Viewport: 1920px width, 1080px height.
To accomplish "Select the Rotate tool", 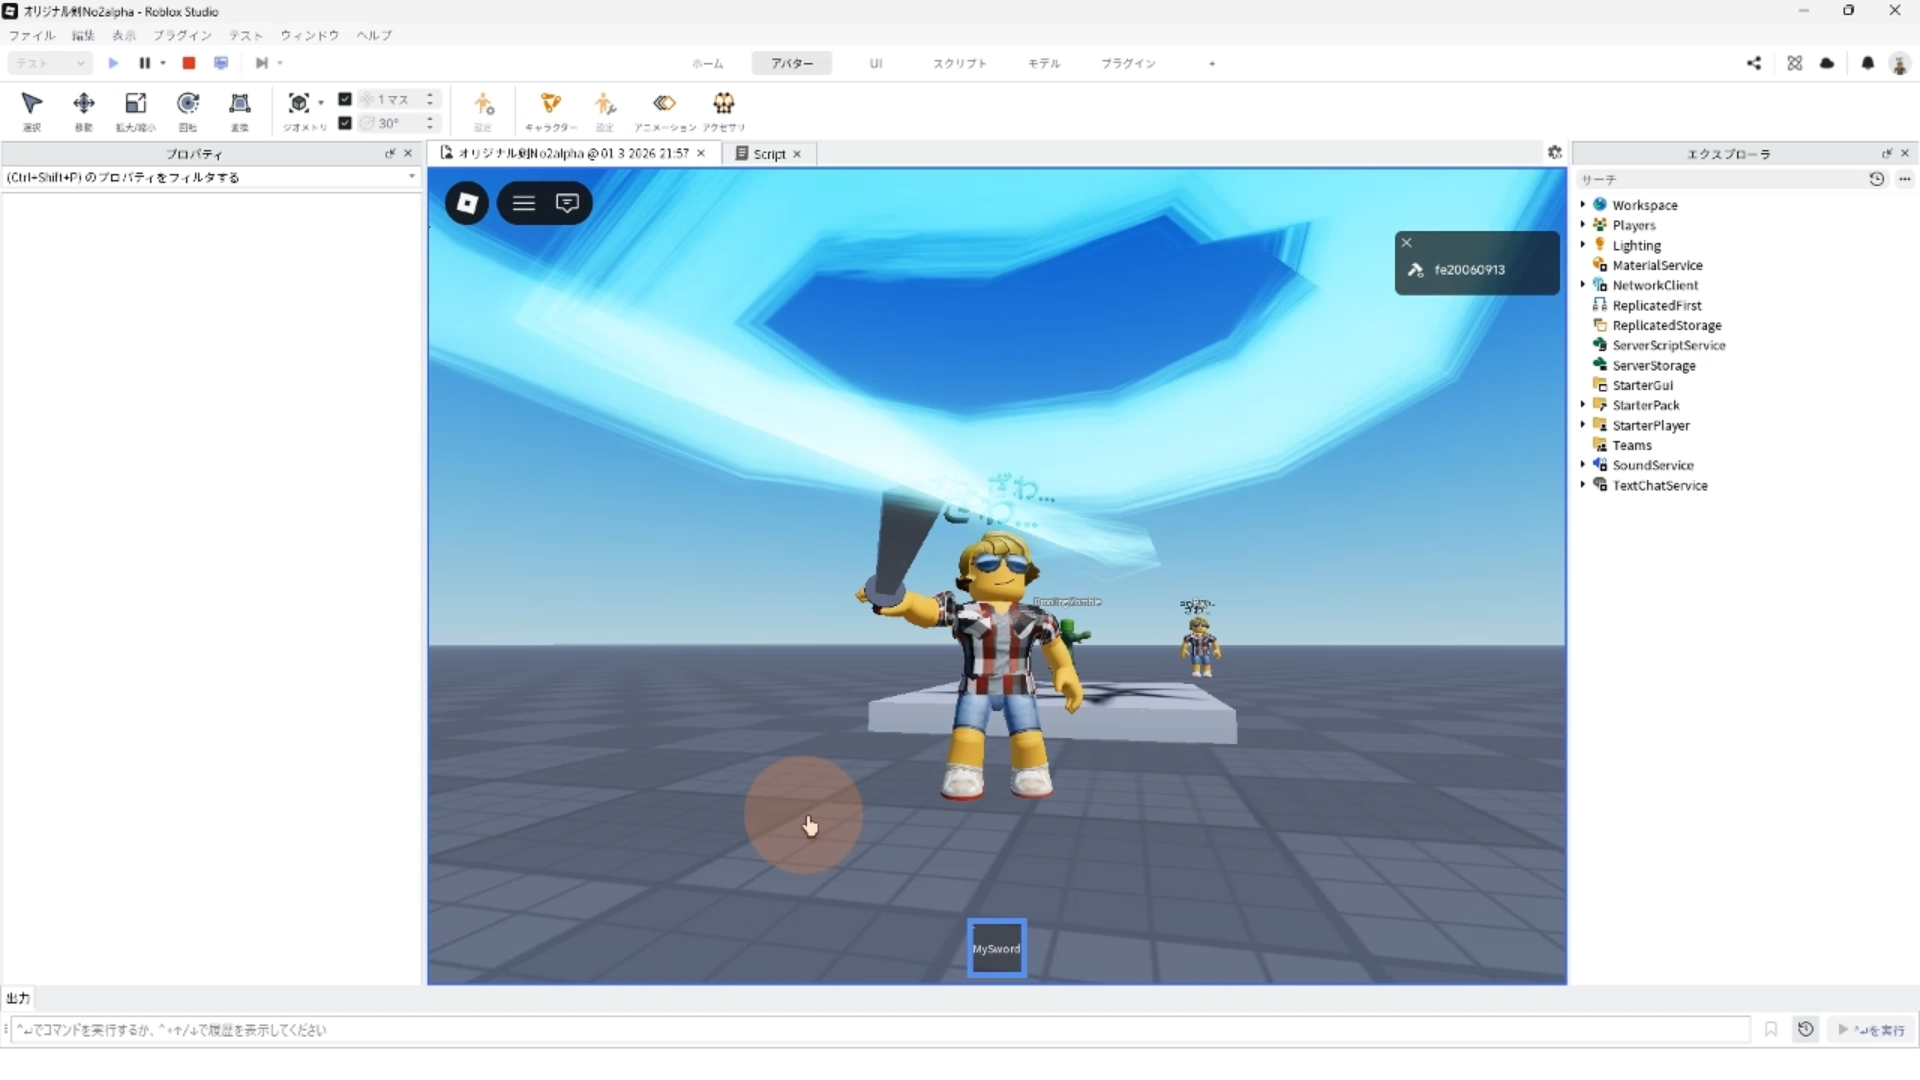I will (187, 104).
